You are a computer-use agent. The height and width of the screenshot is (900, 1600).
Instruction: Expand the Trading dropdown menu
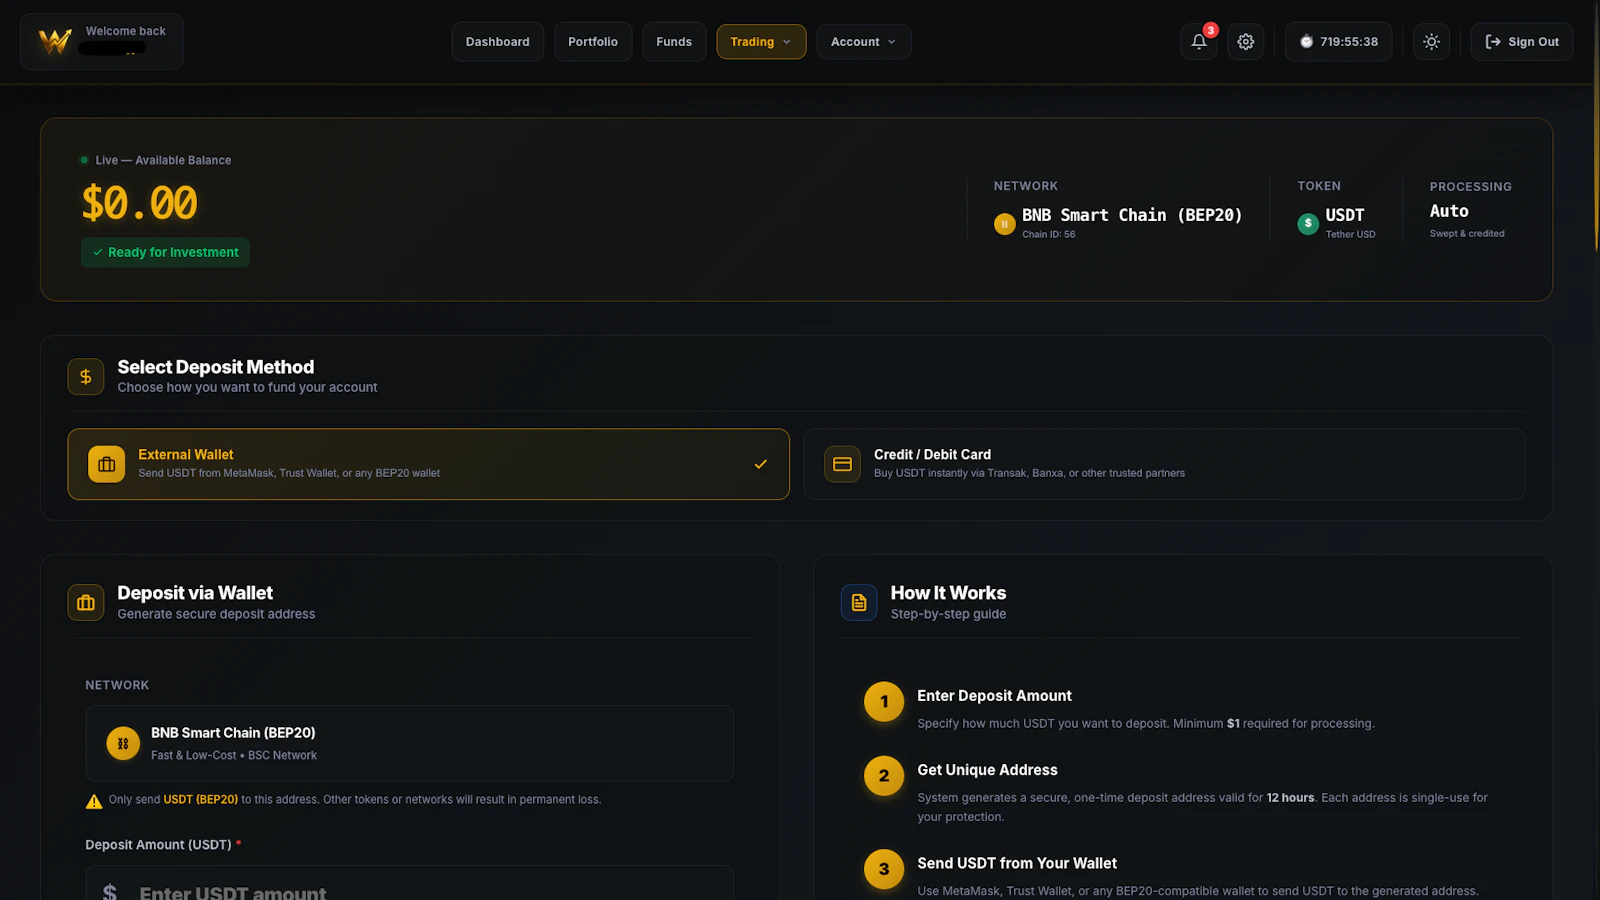[761, 42]
